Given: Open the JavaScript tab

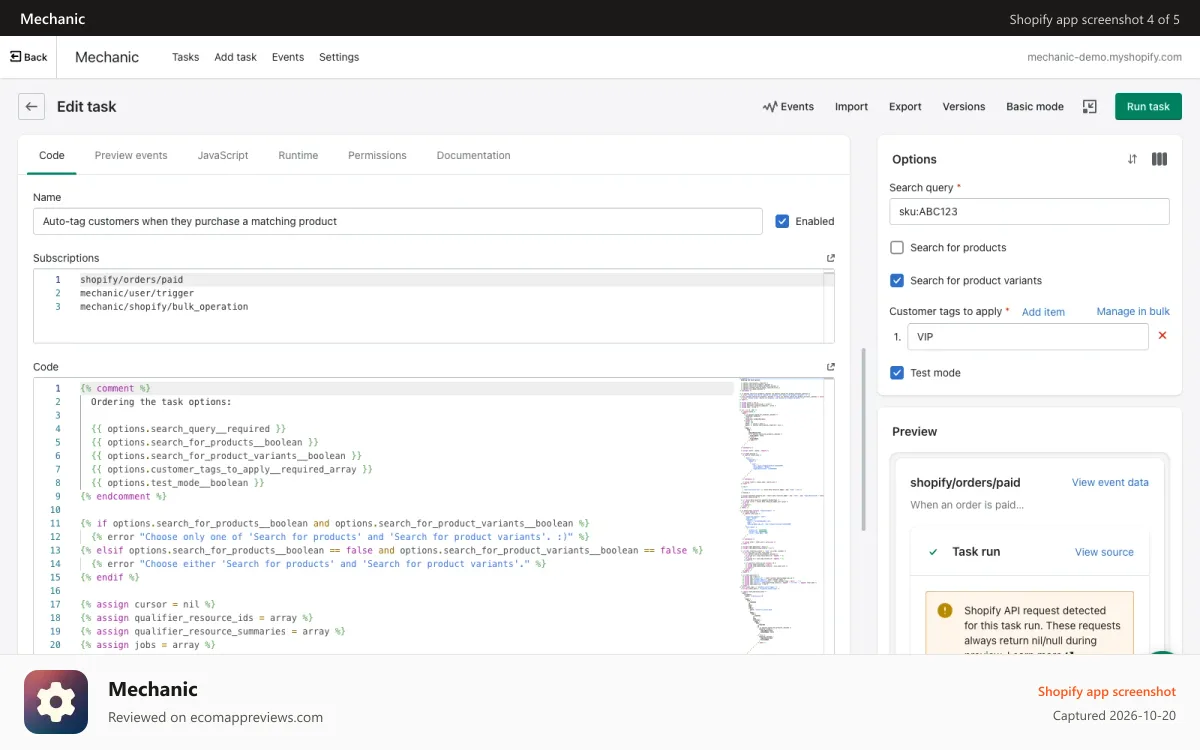Looking at the screenshot, I should pyautogui.click(x=223, y=155).
